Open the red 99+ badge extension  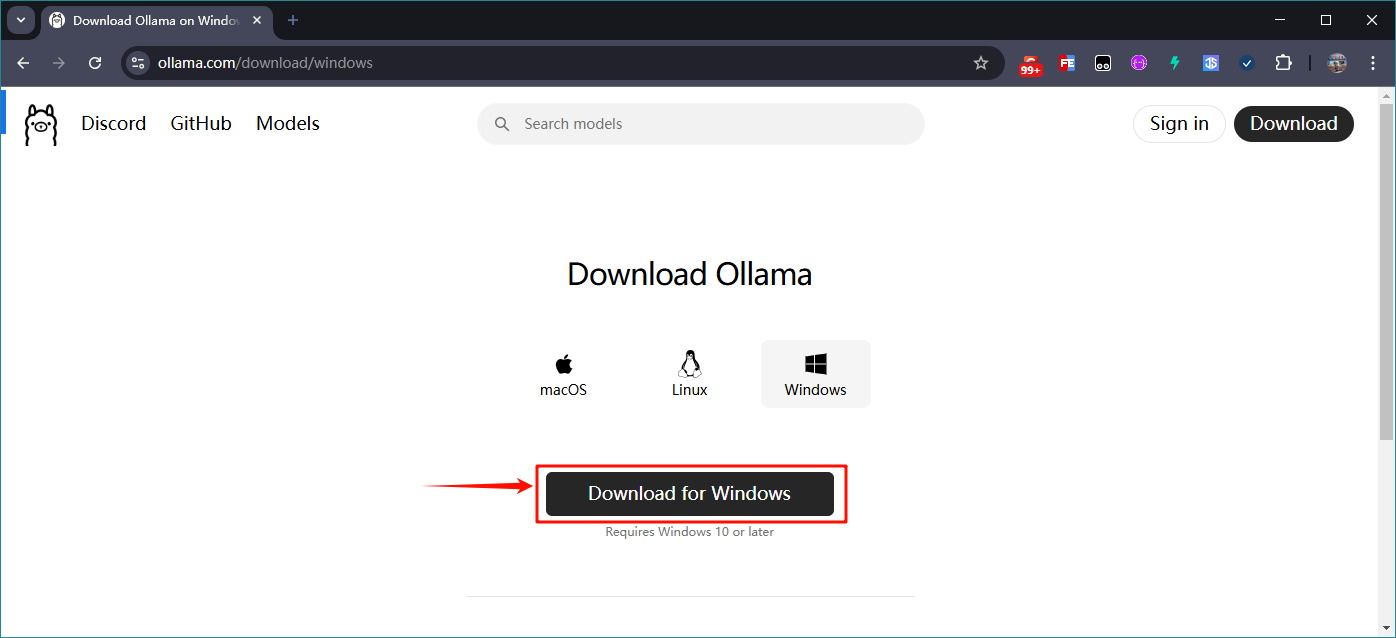point(1030,62)
